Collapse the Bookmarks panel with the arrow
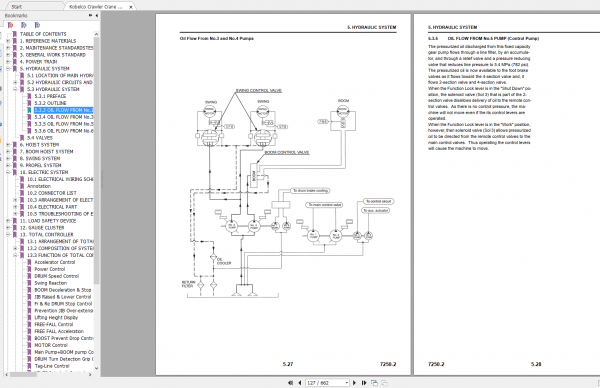 (96, 15)
